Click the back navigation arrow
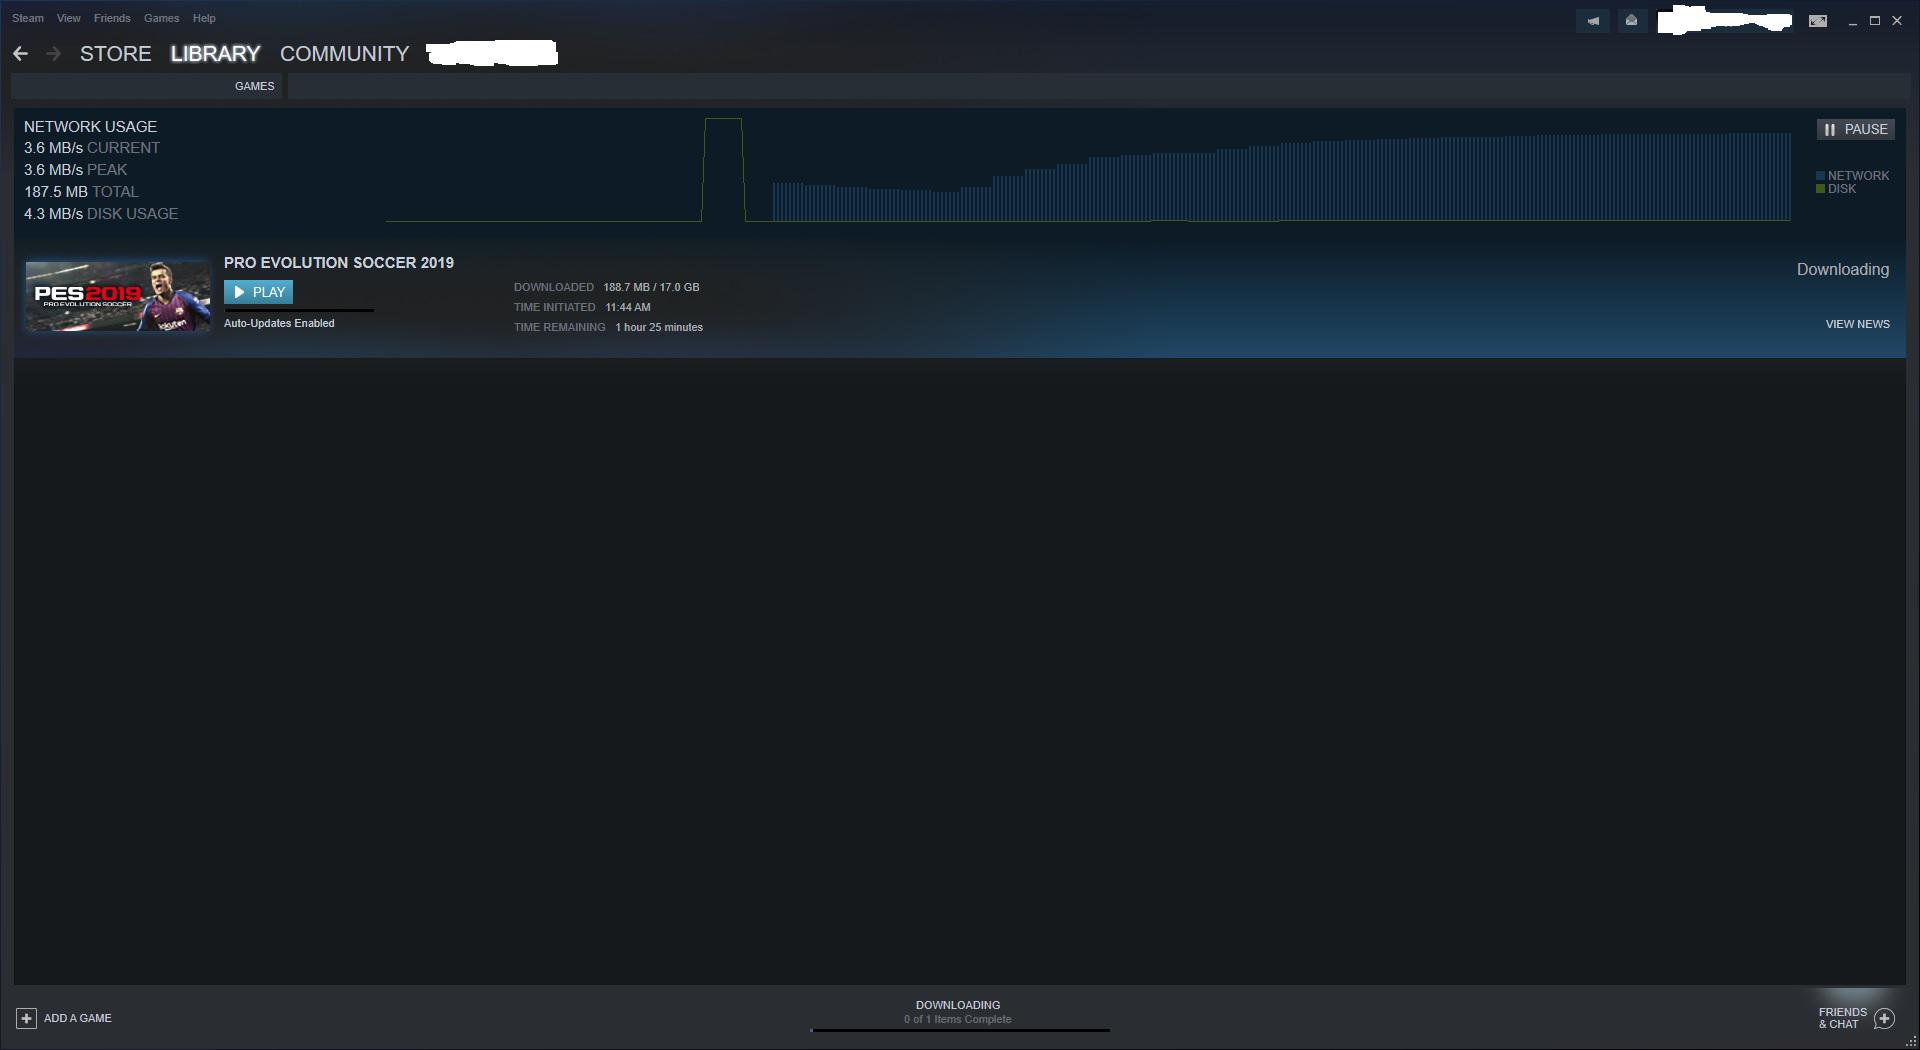The image size is (1920, 1050). pyautogui.click(x=20, y=54)
